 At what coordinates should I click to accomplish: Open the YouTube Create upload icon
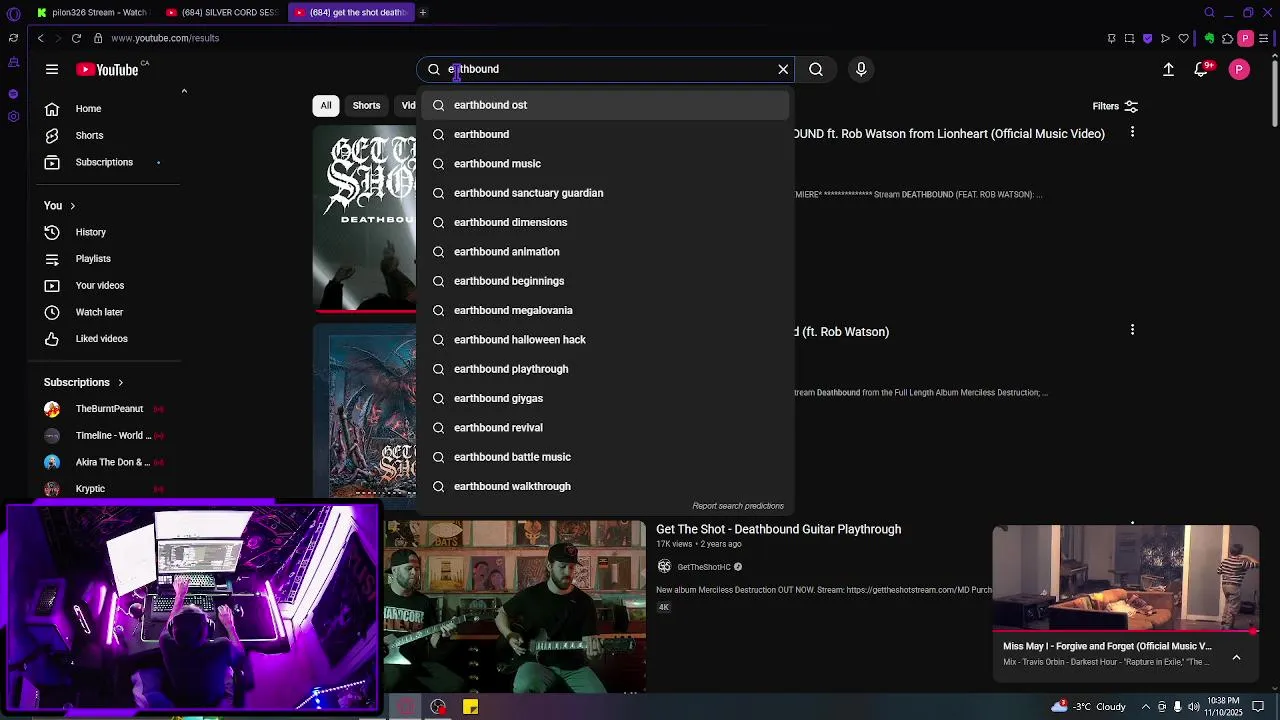point(1168,69)
